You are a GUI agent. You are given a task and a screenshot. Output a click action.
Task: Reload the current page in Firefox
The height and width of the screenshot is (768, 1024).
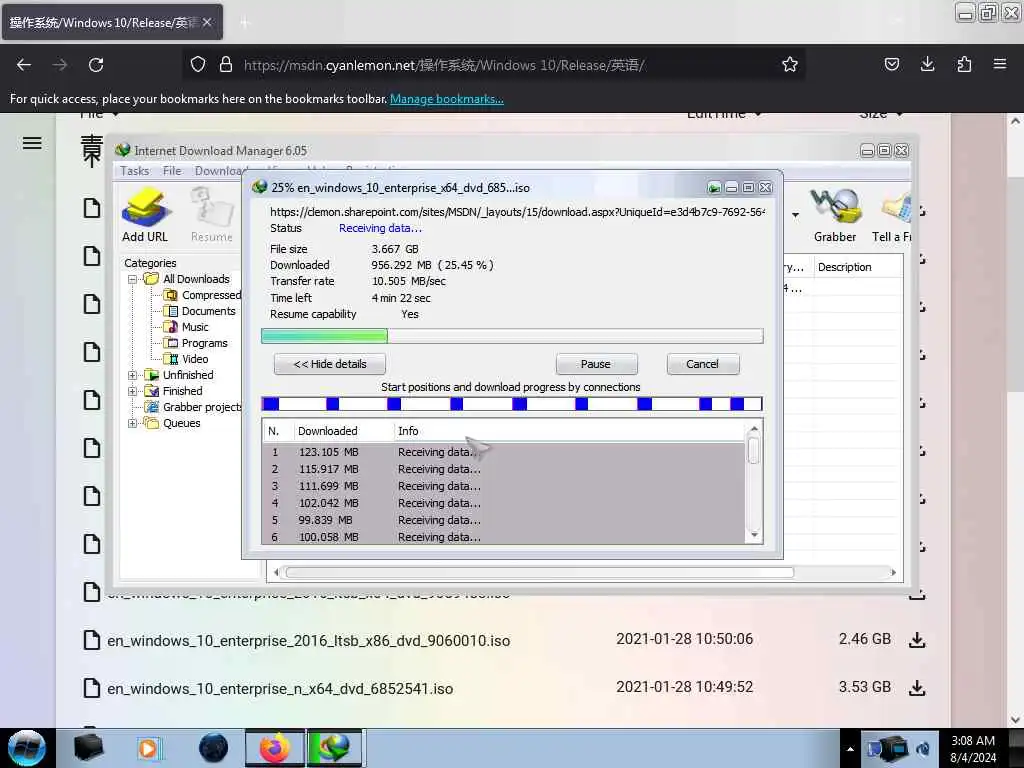pos(96,65)
